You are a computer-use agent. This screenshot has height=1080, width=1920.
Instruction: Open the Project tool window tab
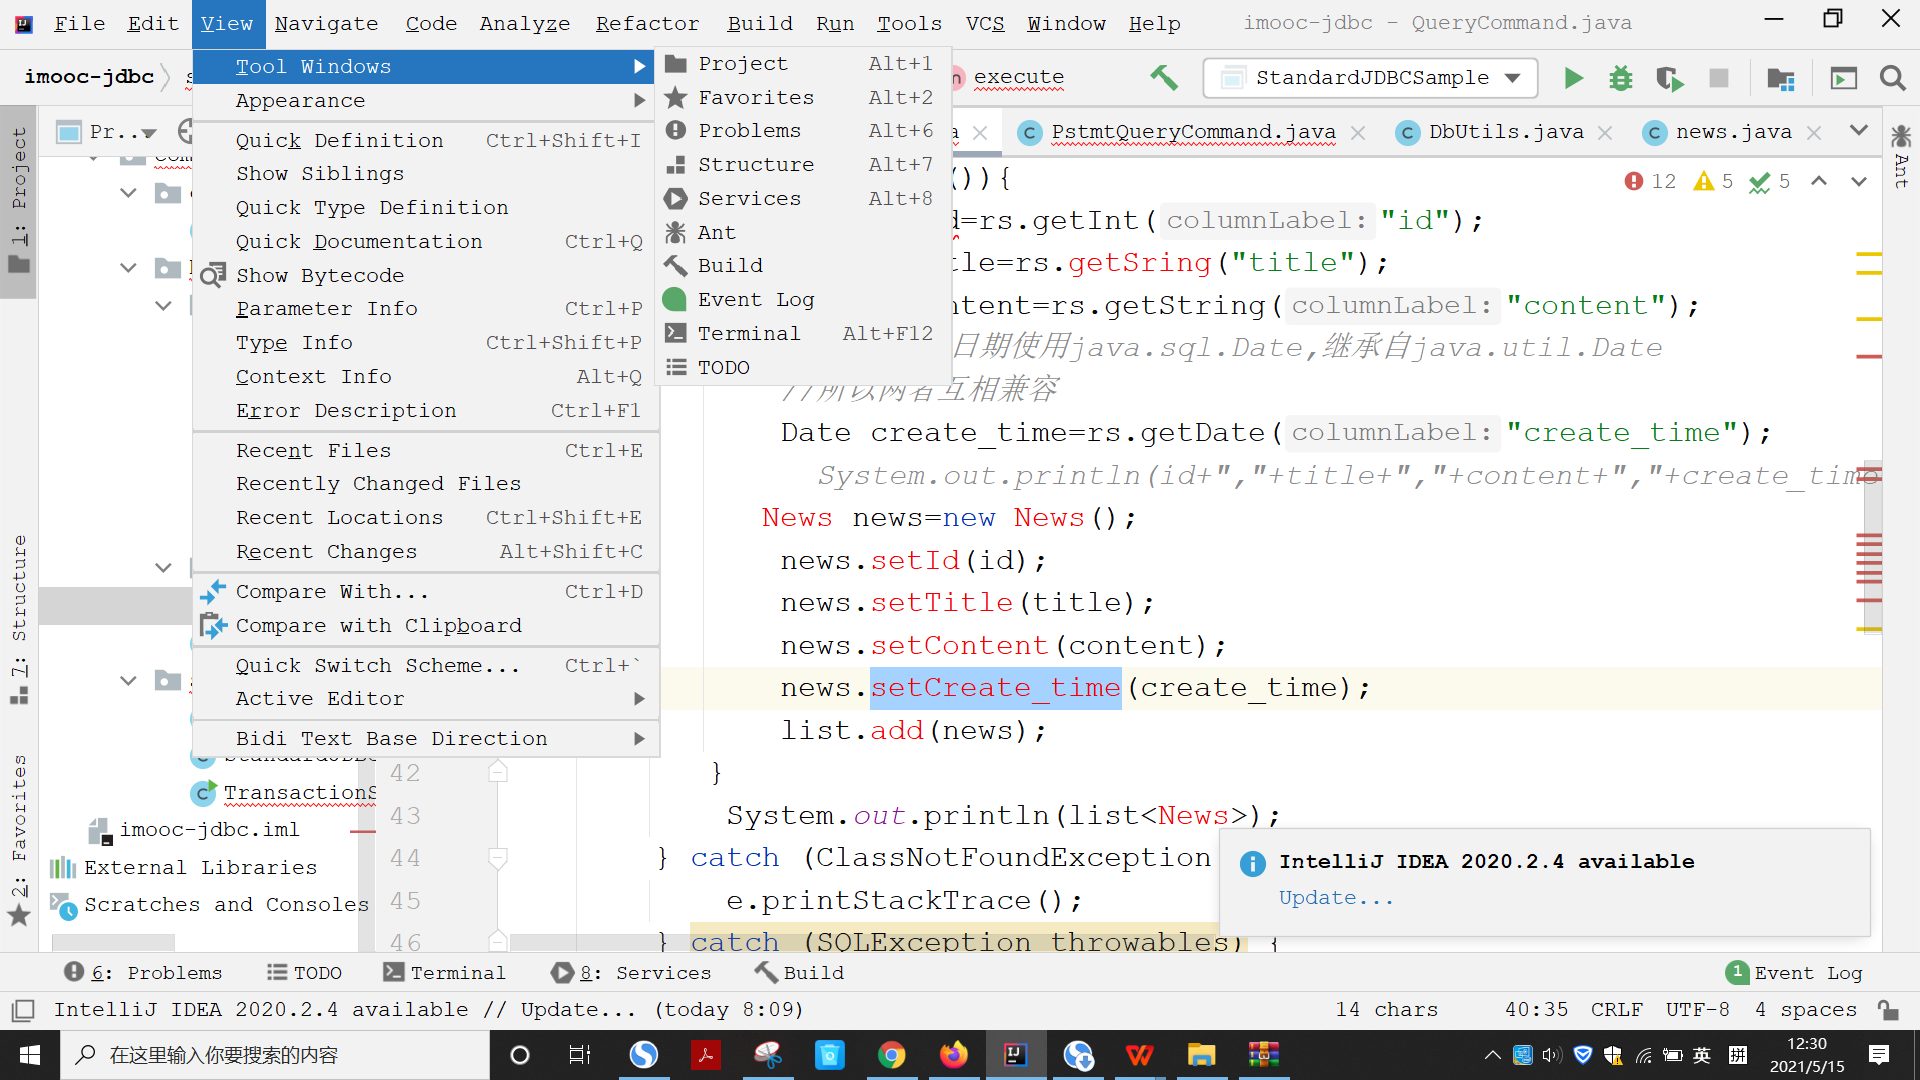coord(19,200)
